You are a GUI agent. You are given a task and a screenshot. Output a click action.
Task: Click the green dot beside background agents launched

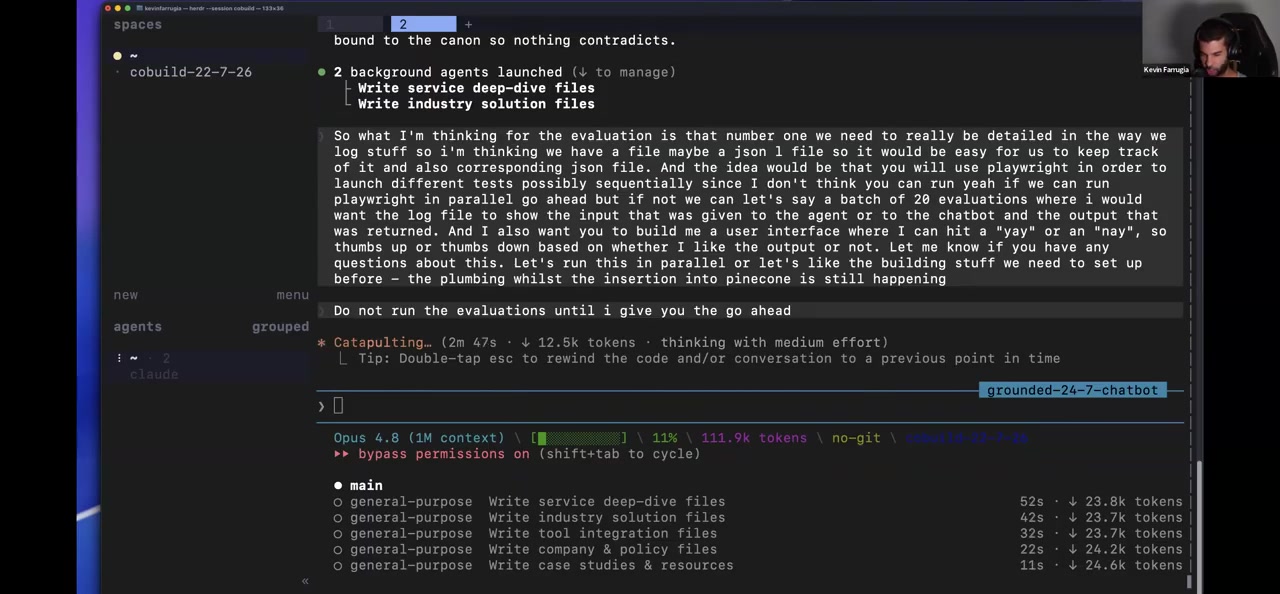321,72
